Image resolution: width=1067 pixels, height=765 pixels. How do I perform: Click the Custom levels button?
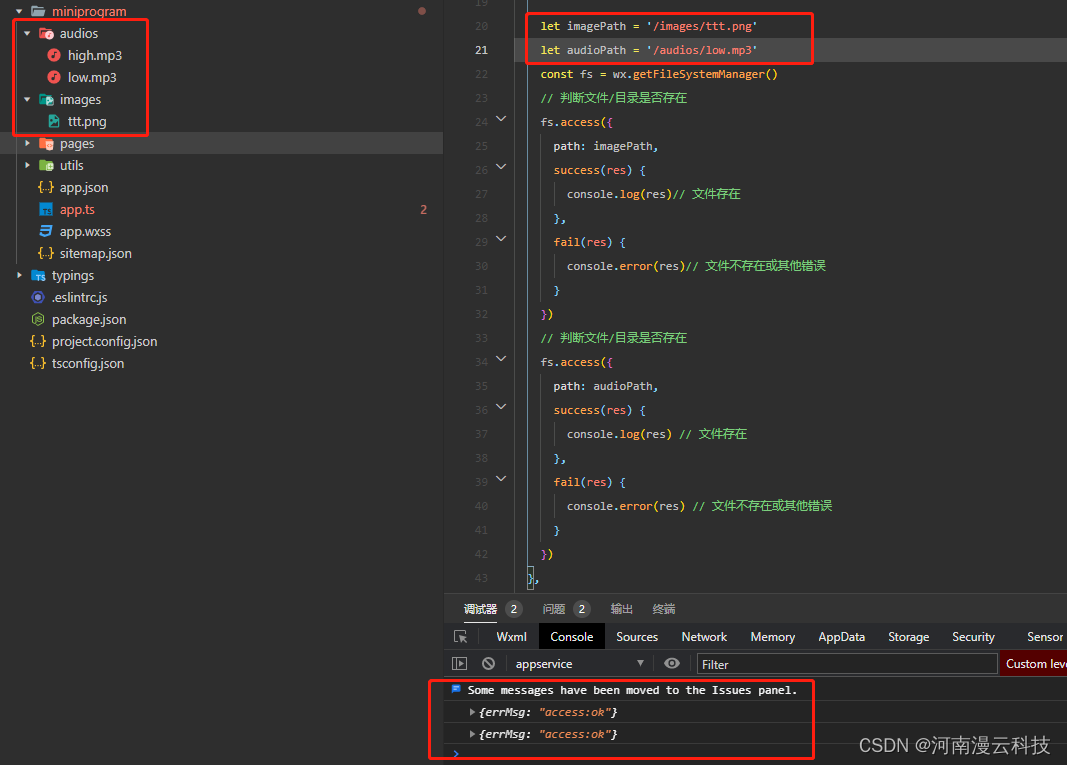tap(1034, 664)
